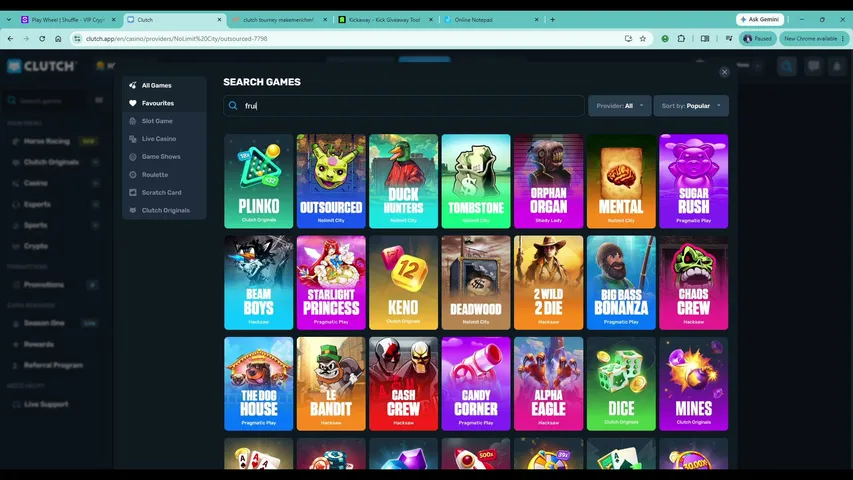Launch Sugar Rush by Pragmatic Play
Image resolution: width=853 pixels, height=480 pixels.
[x=694, y=181]
